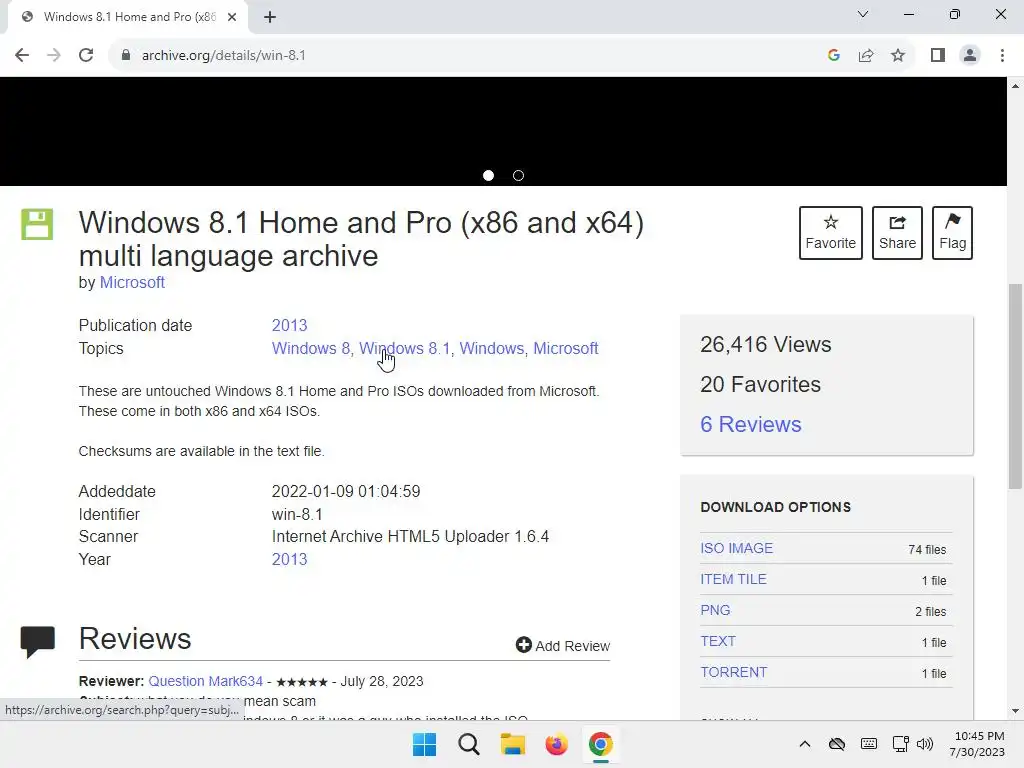Open the Microsoft creator link
The image size is (1024, 768).
[132, 283]
